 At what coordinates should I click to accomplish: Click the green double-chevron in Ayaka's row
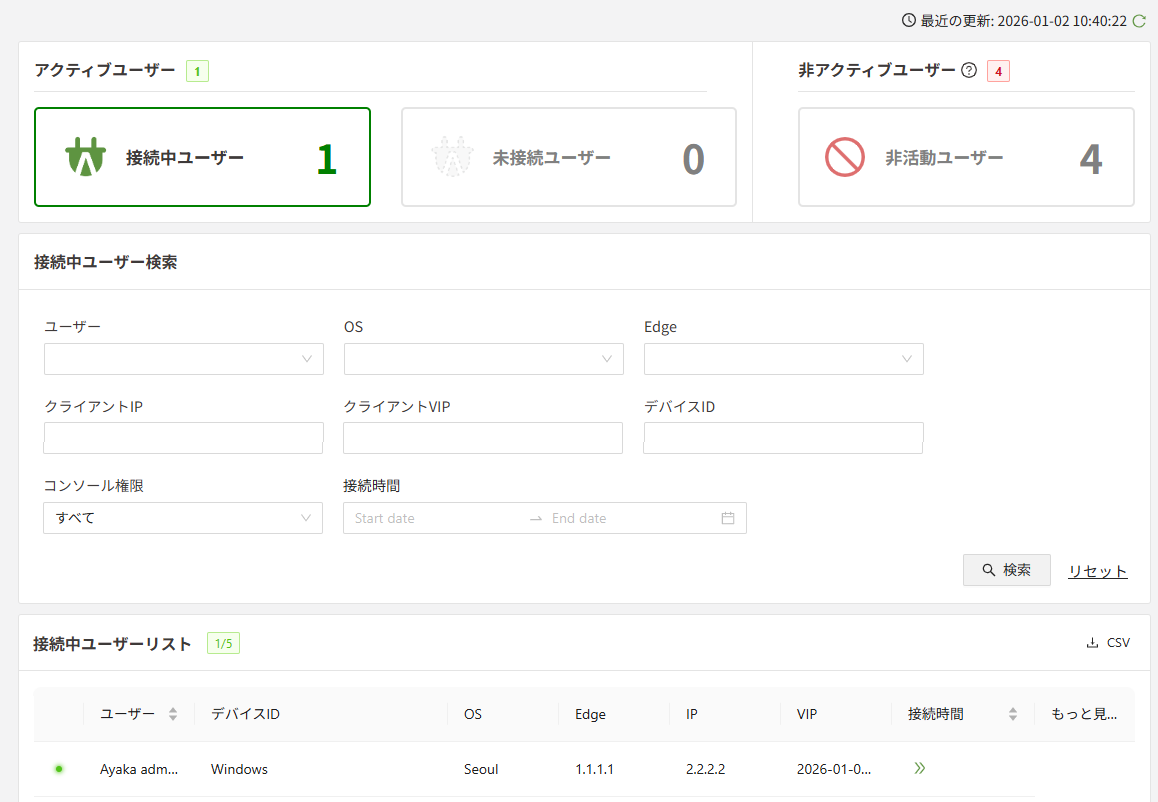coord(919,768)
